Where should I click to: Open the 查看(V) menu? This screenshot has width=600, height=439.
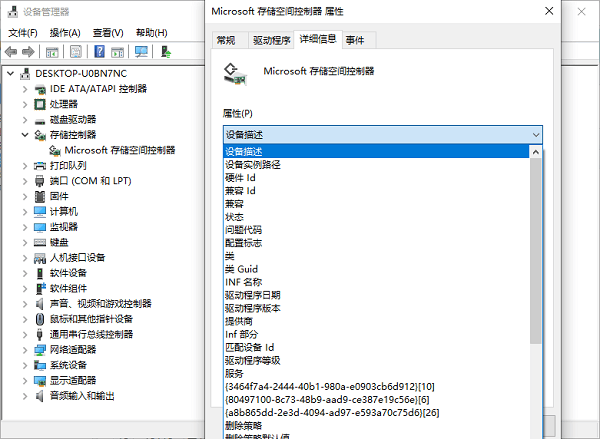[x=108, y=33]
